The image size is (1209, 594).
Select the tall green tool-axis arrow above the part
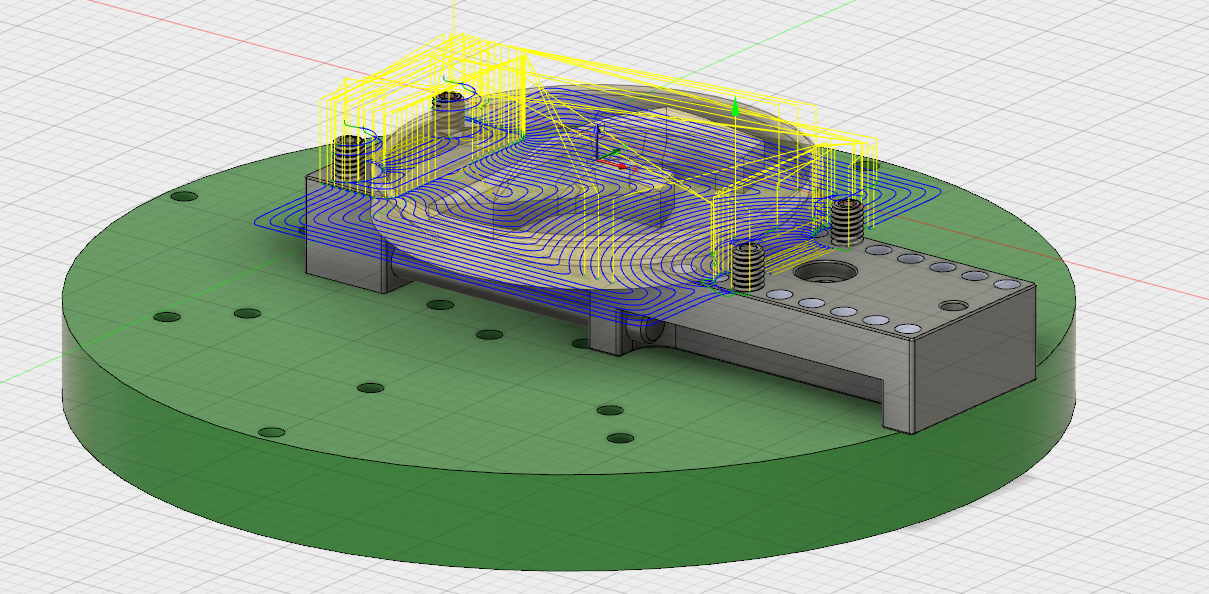click(x=735, y=108)
